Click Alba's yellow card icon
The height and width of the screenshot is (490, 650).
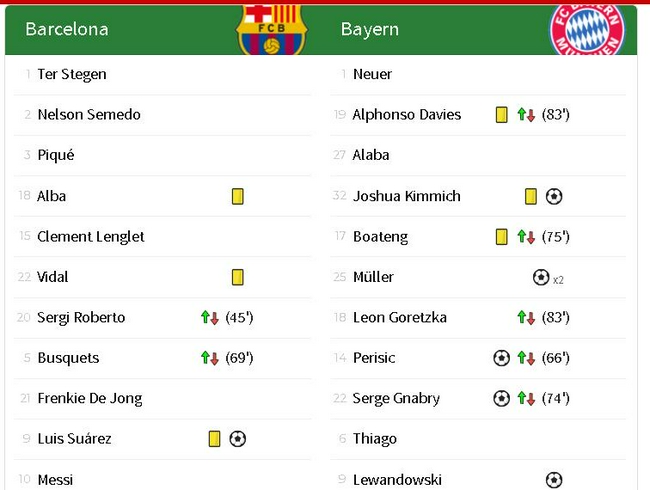238,196
